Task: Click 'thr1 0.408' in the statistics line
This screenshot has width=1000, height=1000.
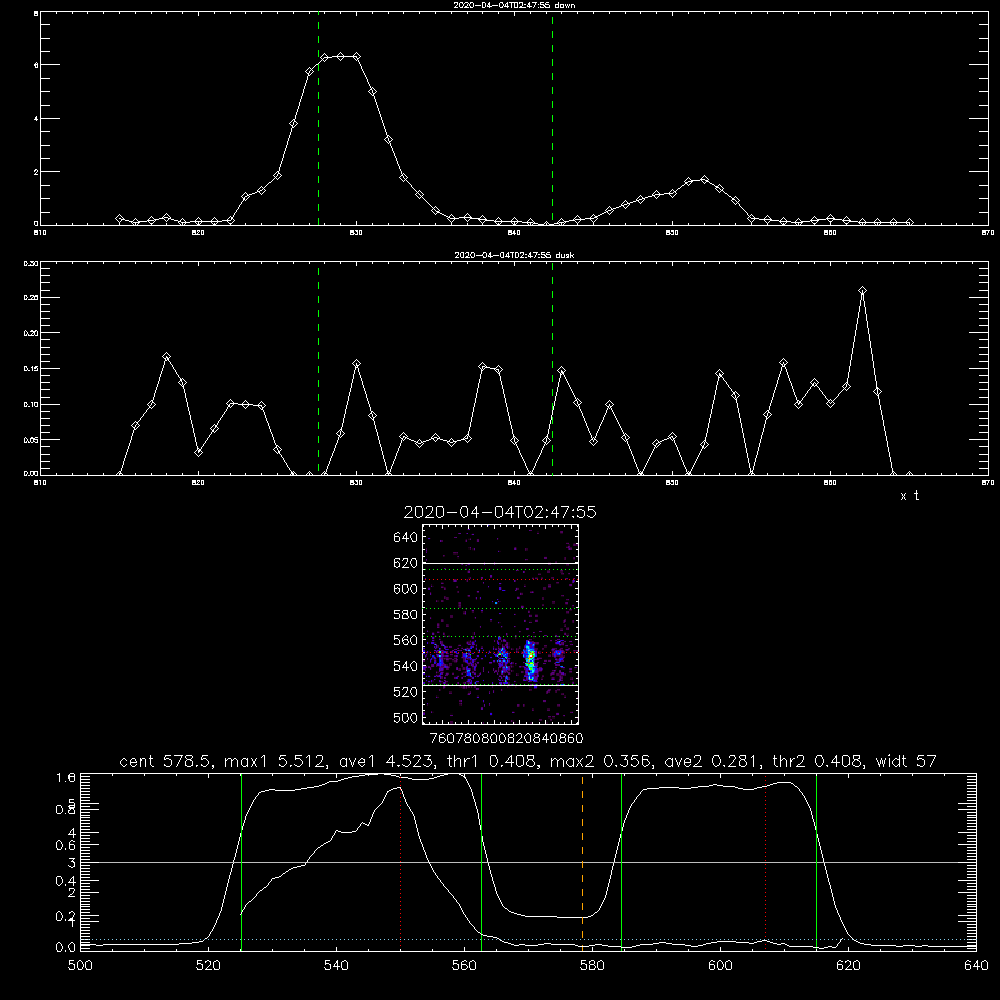Action: click(496, 761)
